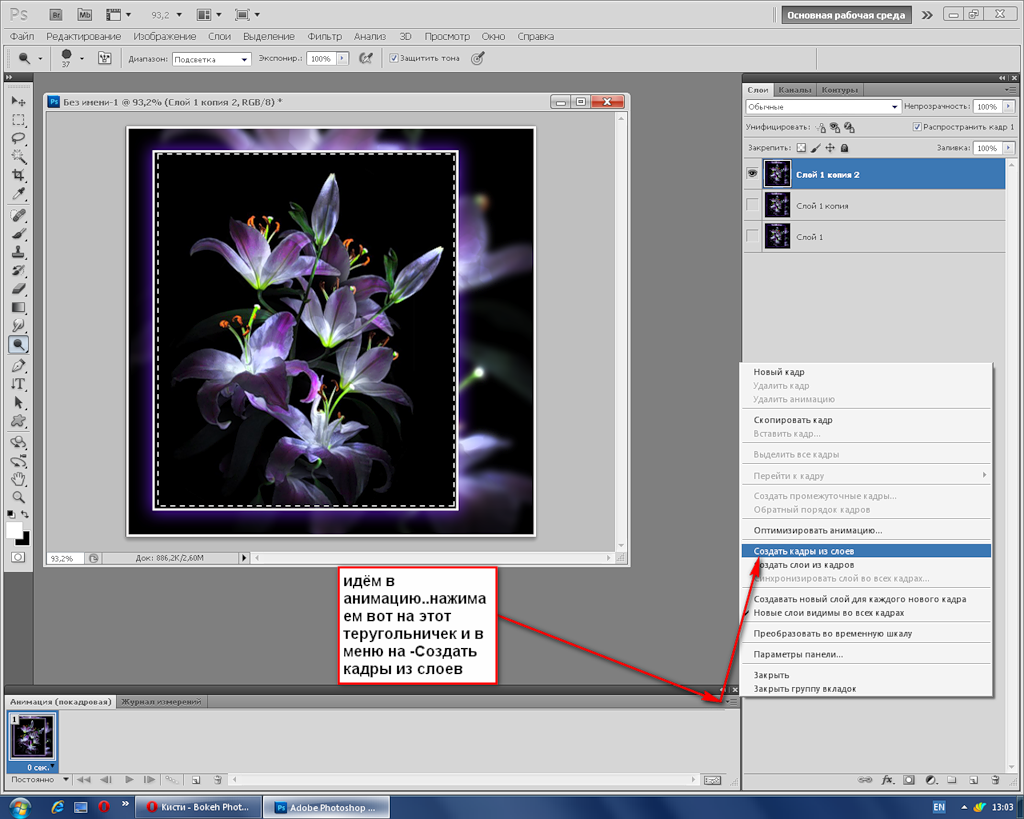This screenshot has height=819, width=1024.
Task: Expand the "Диапазон" Подсветка dropdown
Action: pyautogui.click(x=211, y=59)
